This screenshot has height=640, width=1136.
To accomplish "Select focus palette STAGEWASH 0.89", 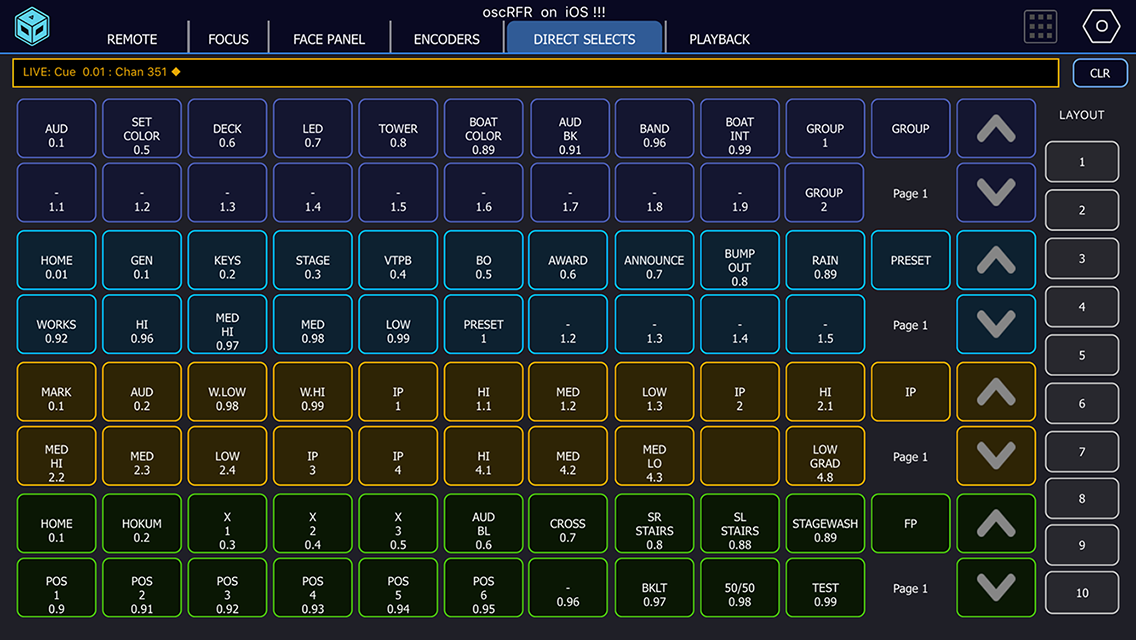I will tap(824, 523).
